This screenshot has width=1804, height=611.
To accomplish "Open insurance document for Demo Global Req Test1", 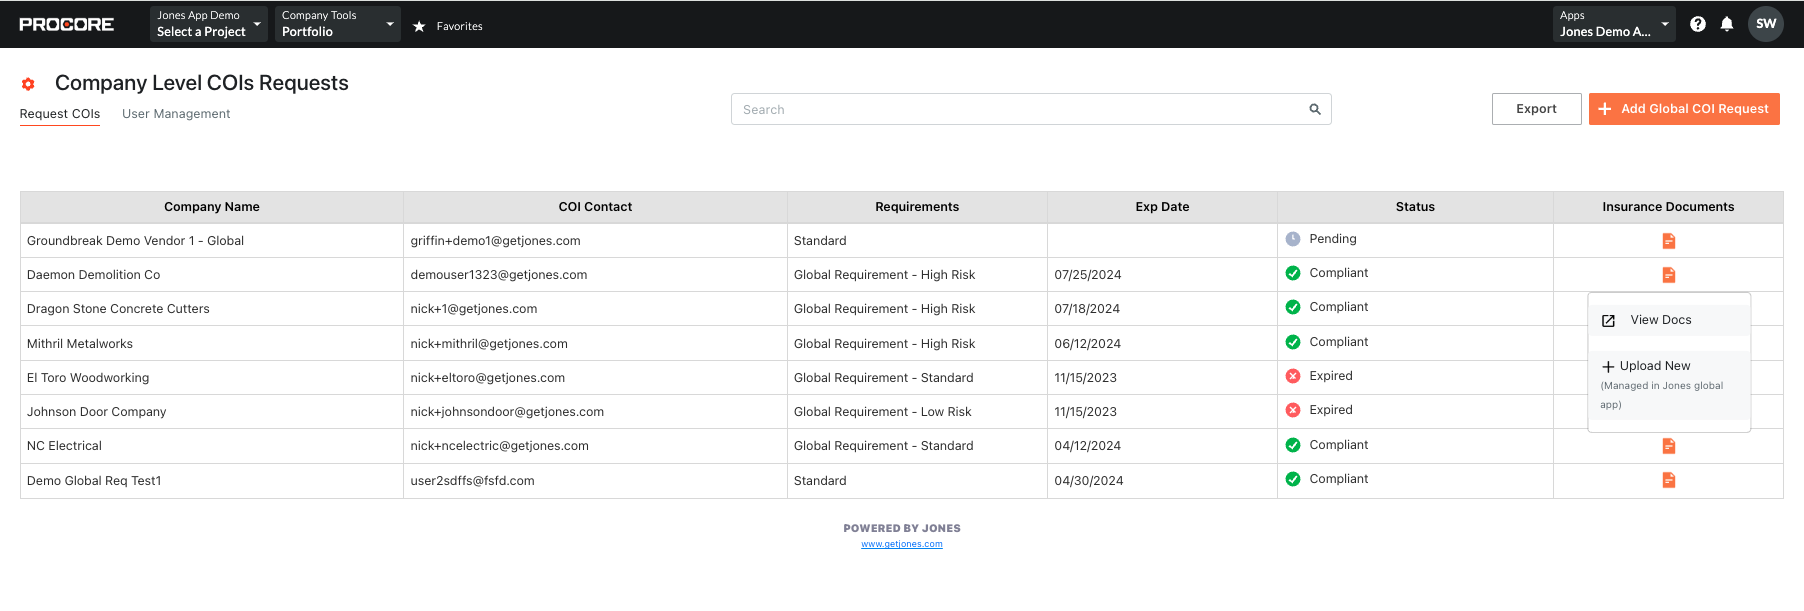I will [x=1669, y=480].
